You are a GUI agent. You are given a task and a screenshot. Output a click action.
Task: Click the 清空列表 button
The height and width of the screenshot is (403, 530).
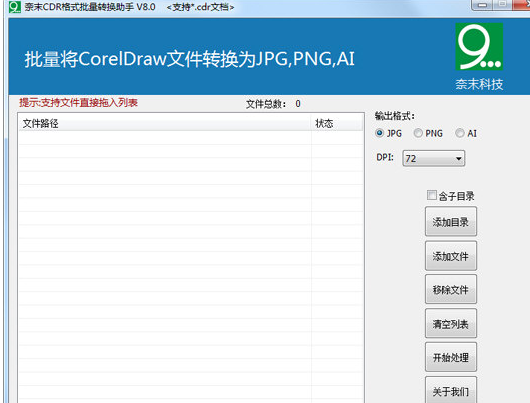pos(451,324)
